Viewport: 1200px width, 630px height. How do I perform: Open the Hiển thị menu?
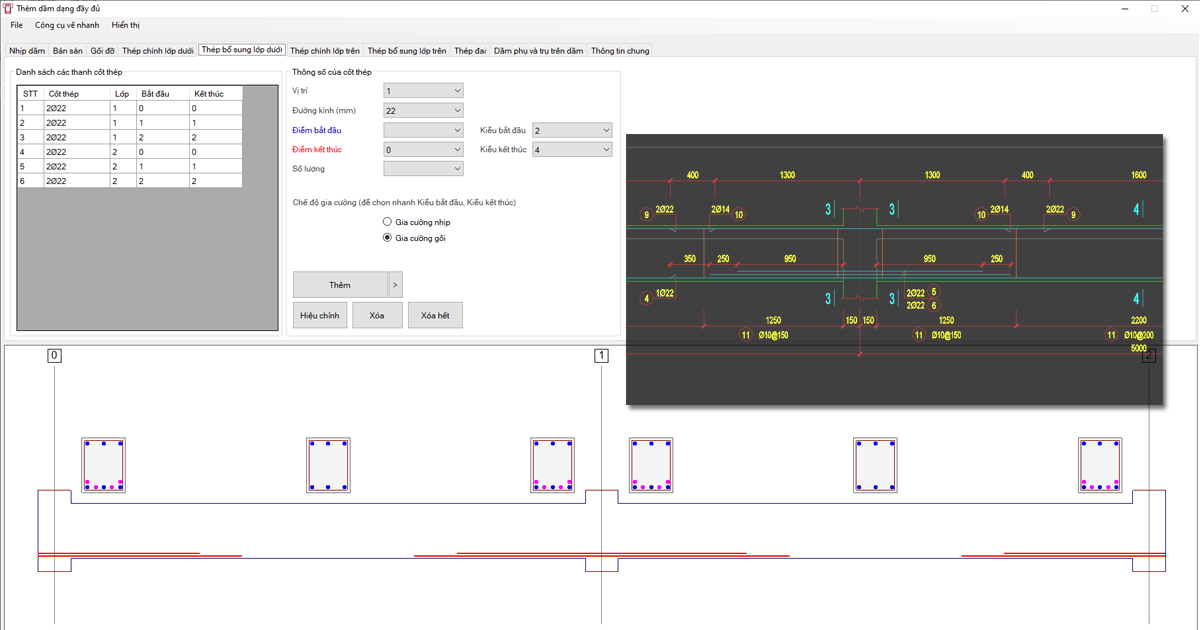tap(126, 25)
